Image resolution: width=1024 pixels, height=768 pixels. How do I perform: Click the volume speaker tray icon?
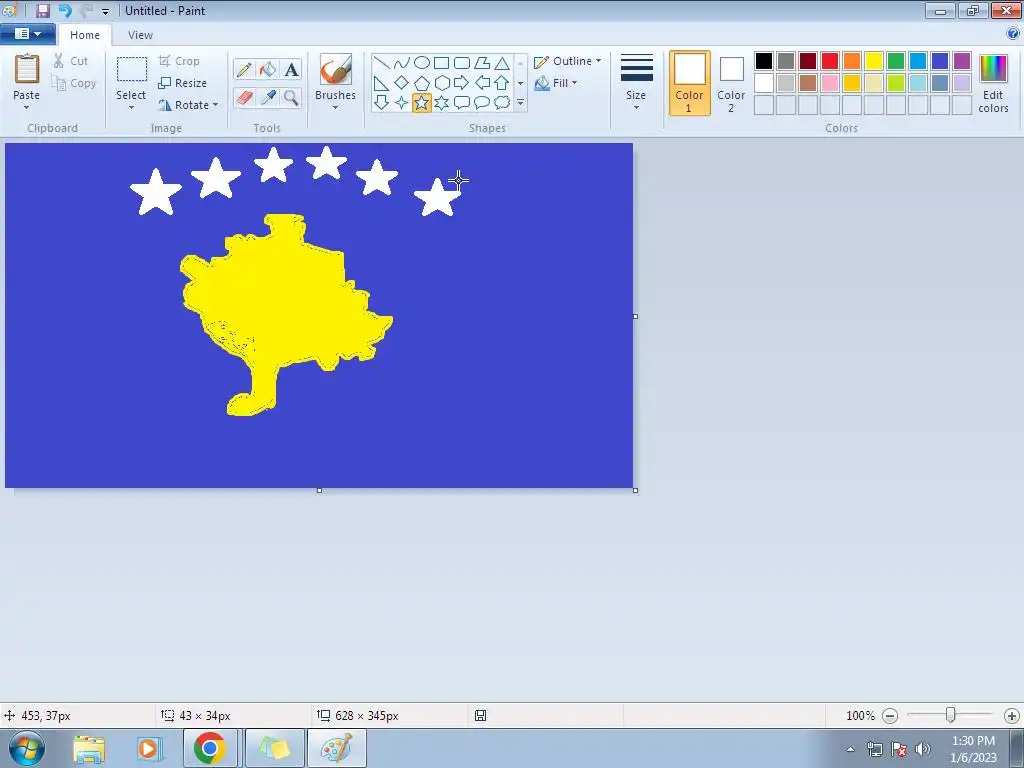click(x=923, y=749)
